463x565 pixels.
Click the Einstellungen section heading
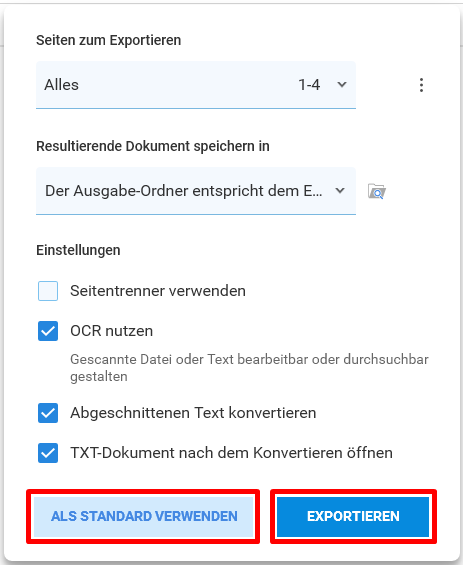78,250
